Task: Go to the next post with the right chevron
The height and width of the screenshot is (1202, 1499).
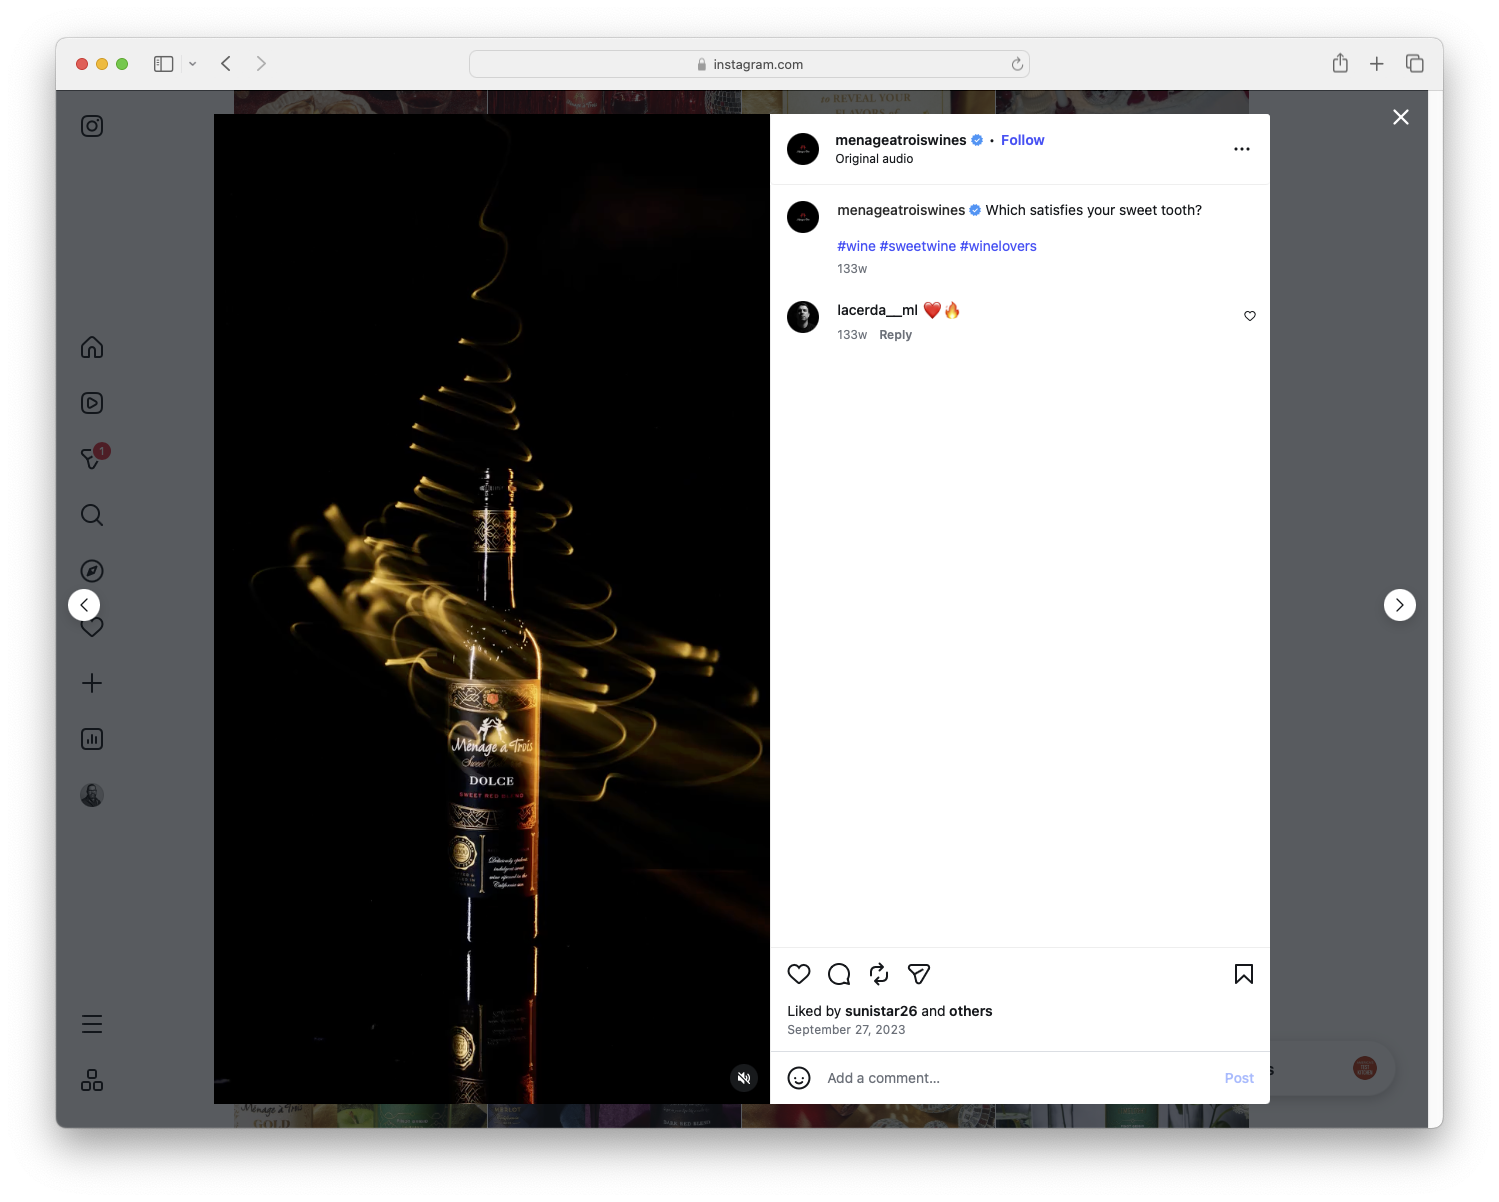Action: click(1399, 605)
